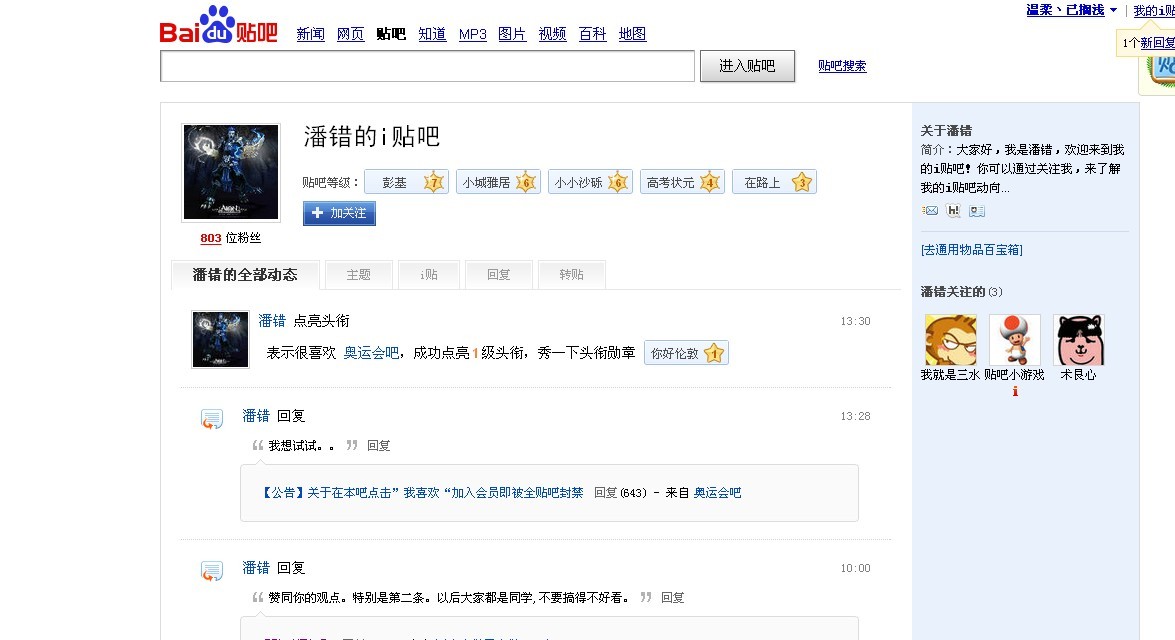Click the mail envelope icon under 关于潘错
Viewport: 1175px width, 640px height.
[x=930, y=211]
